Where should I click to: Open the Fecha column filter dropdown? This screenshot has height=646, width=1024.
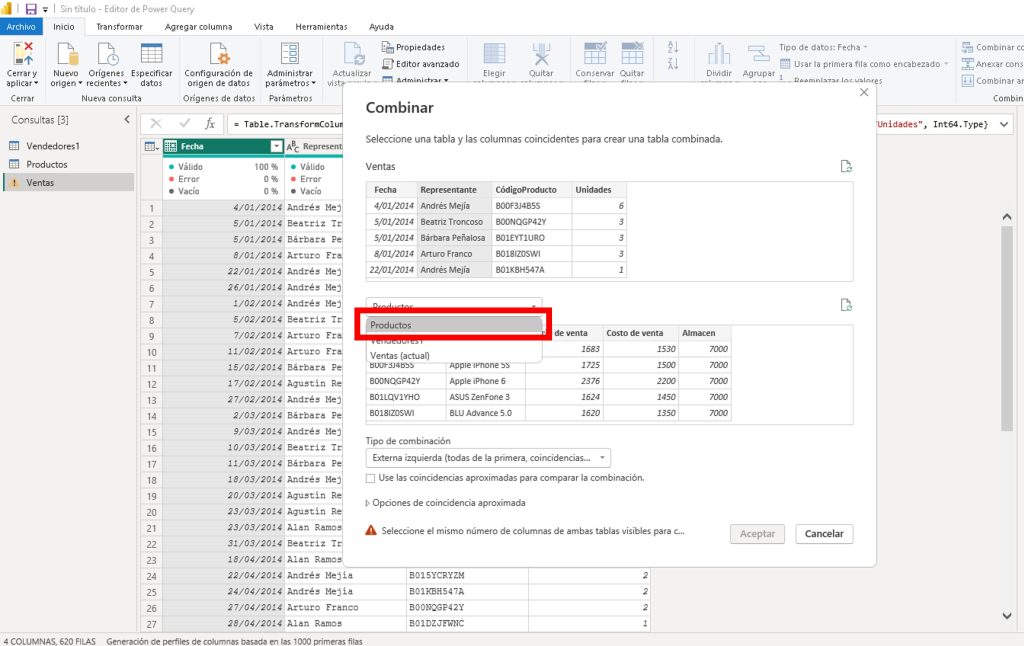275,146
